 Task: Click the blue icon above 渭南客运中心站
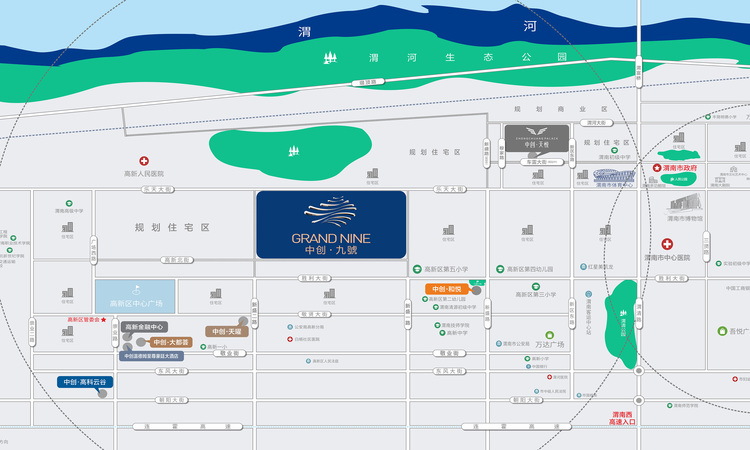pyautogui.click(x=588, y=294)
